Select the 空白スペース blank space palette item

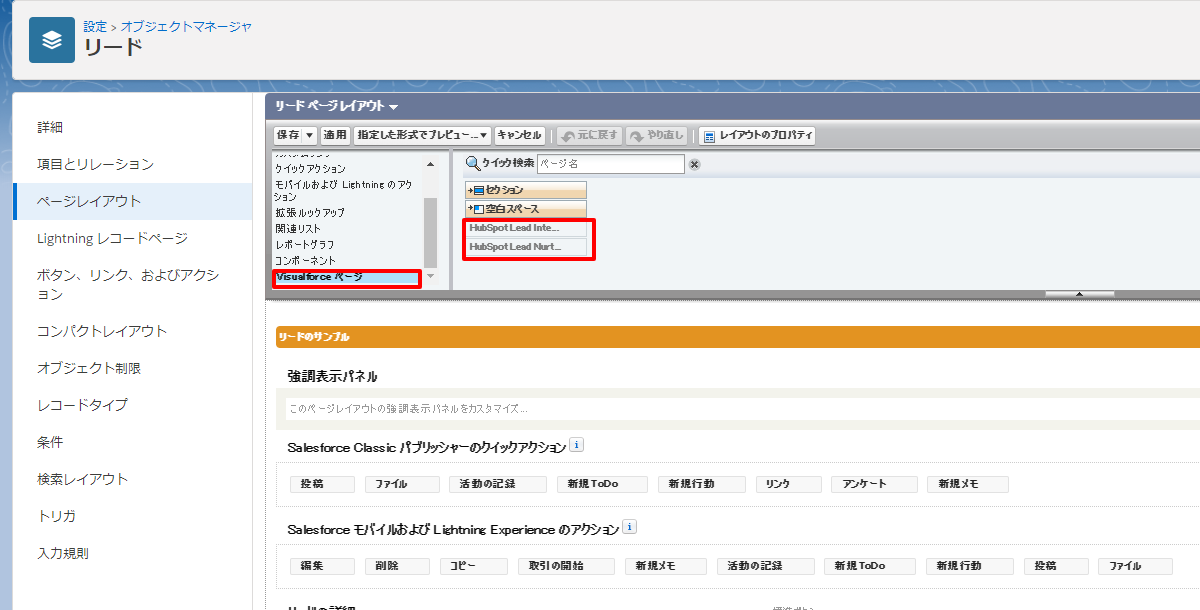[x=526, y=209]
